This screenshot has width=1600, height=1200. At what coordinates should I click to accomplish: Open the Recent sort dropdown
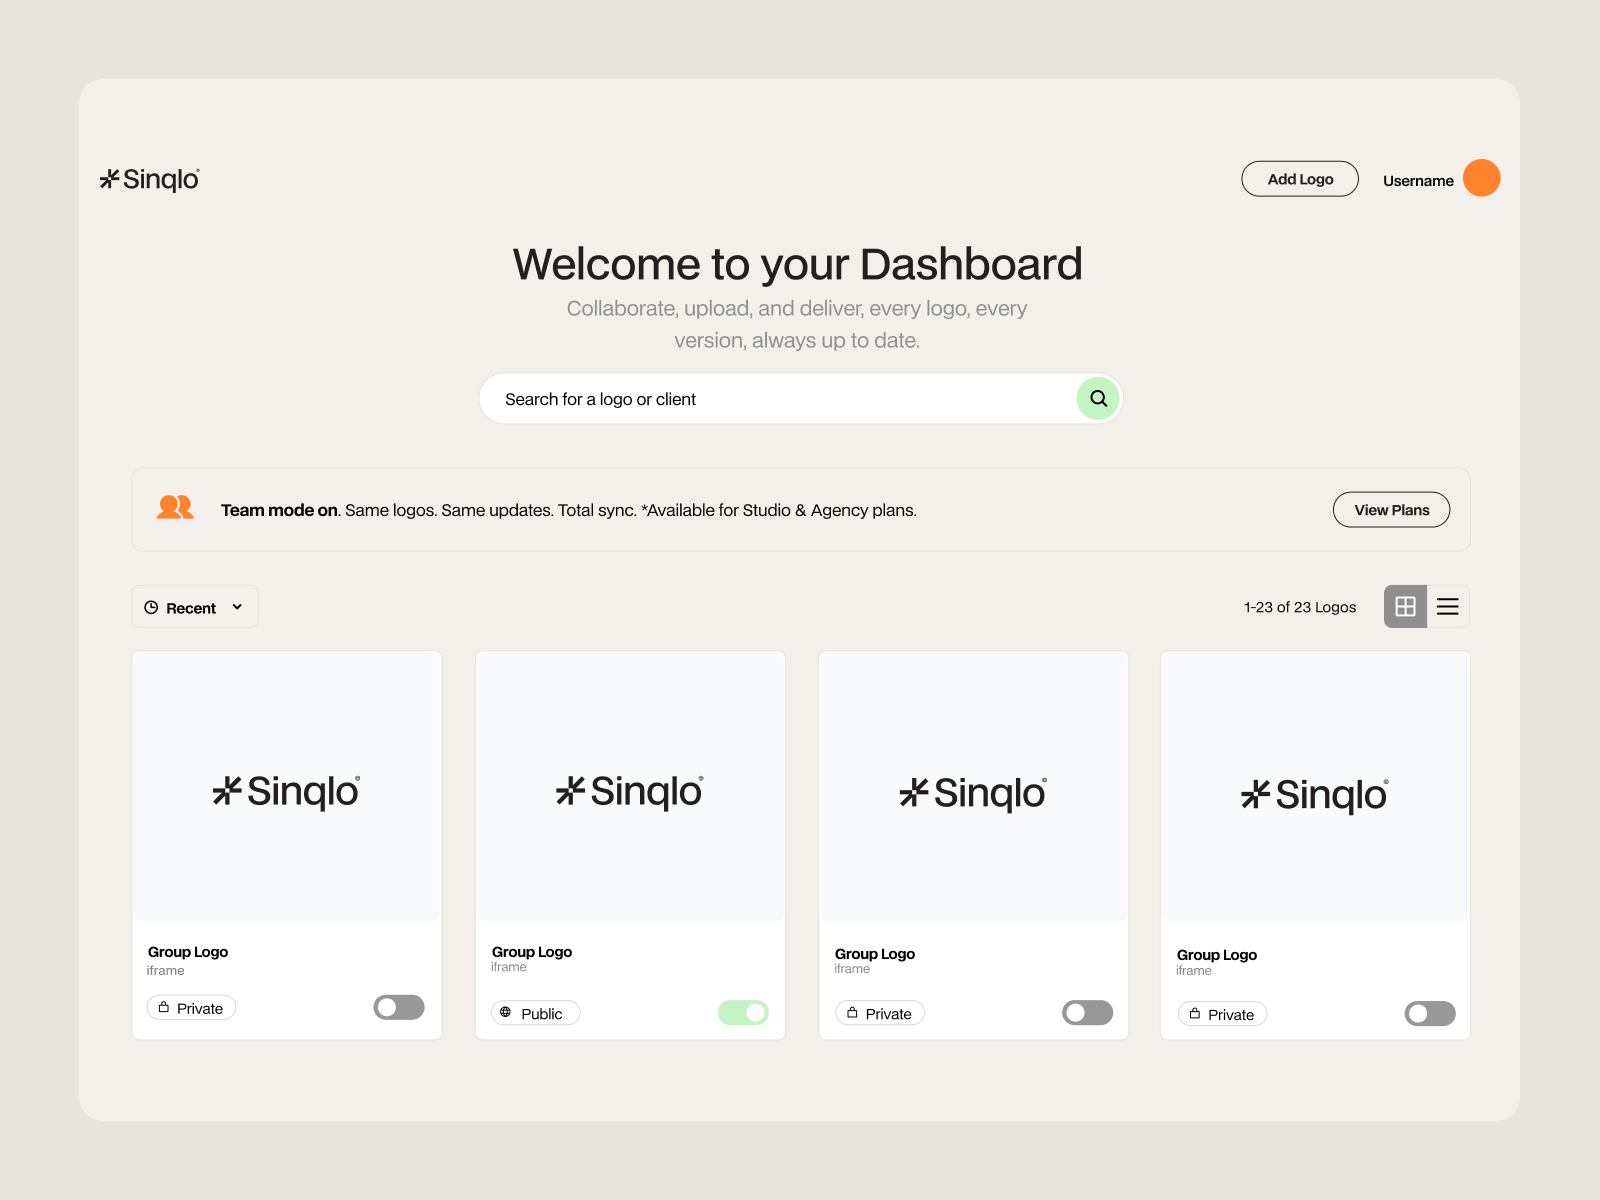(x=194, y=606)
